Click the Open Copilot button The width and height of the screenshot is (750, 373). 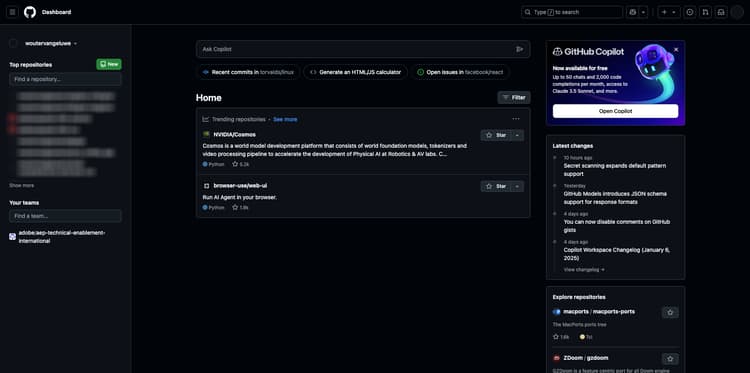(x=615, y=111)
